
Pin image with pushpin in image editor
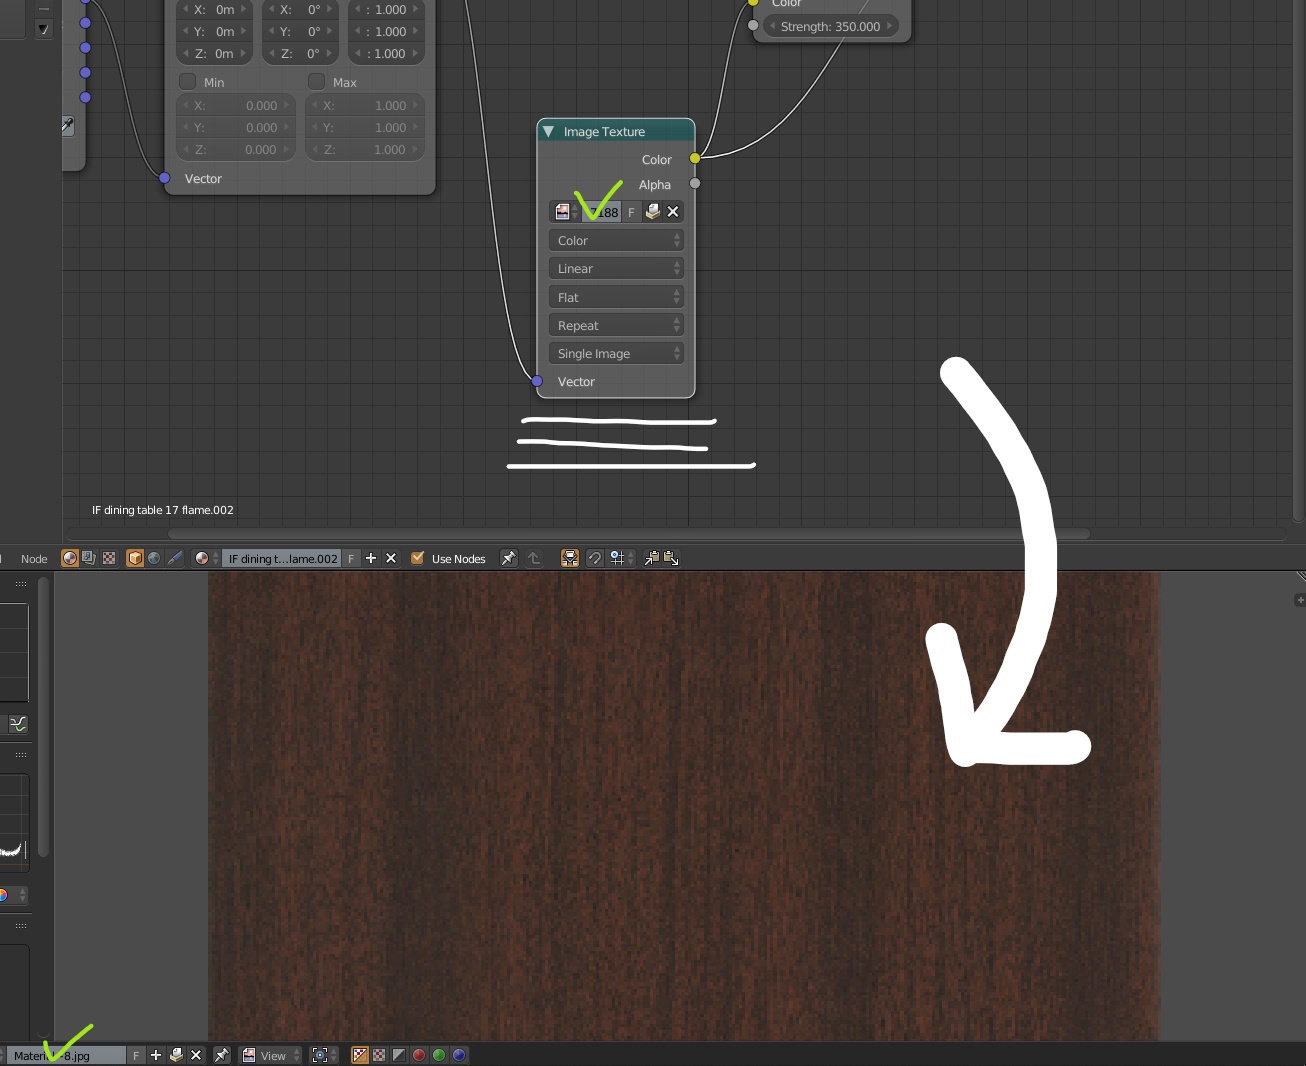point(222,1055)
